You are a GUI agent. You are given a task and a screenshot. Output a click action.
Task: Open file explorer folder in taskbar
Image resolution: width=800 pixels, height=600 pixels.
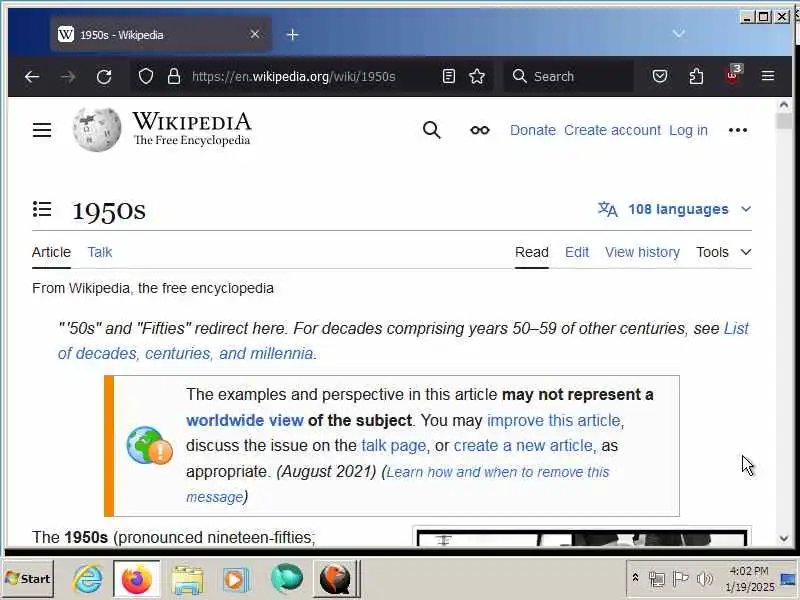click(x=187, y=579)
